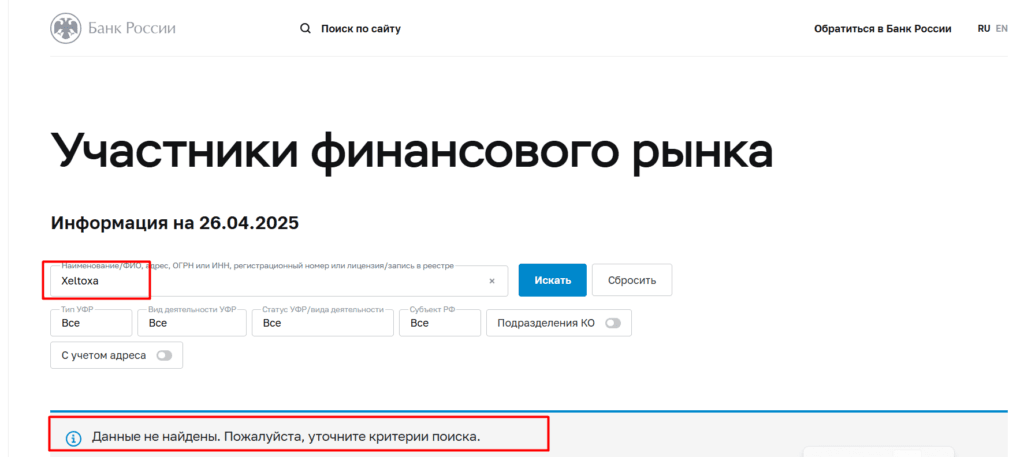
Task: Click the magnifying glass search icon
Action: point(306,29)
